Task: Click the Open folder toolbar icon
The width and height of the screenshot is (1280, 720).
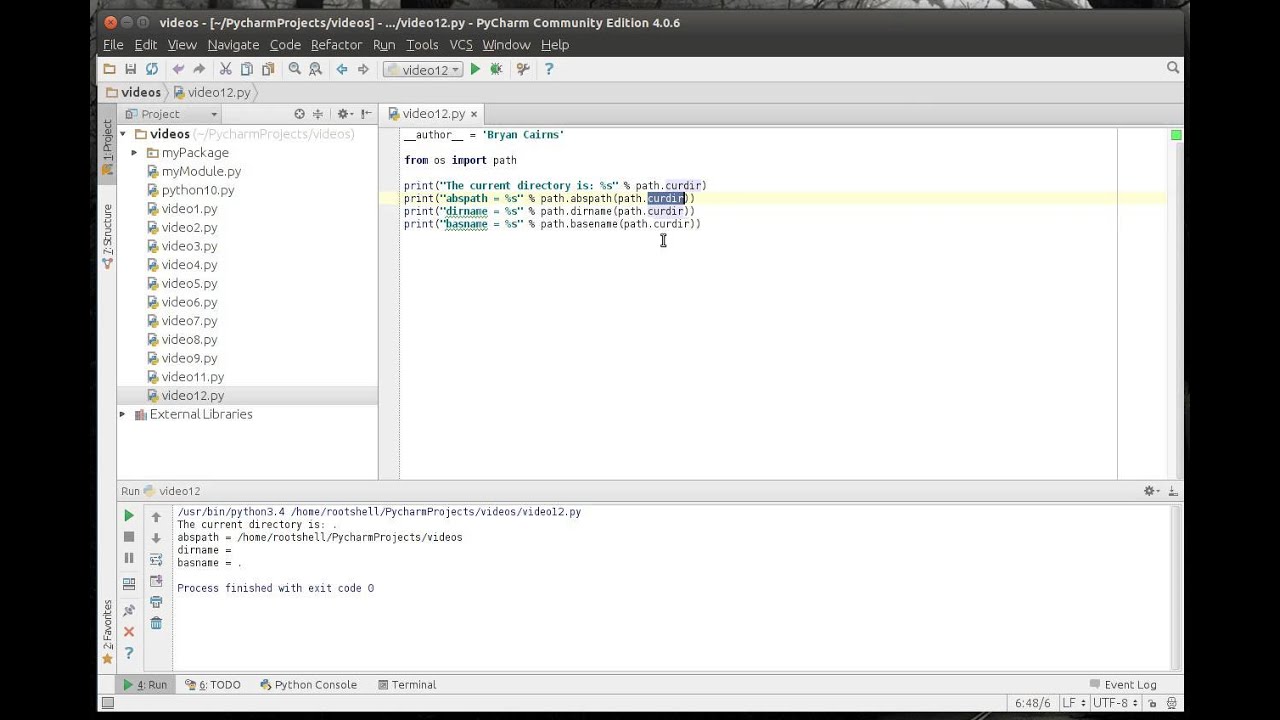Action: [x=109, y=69]
